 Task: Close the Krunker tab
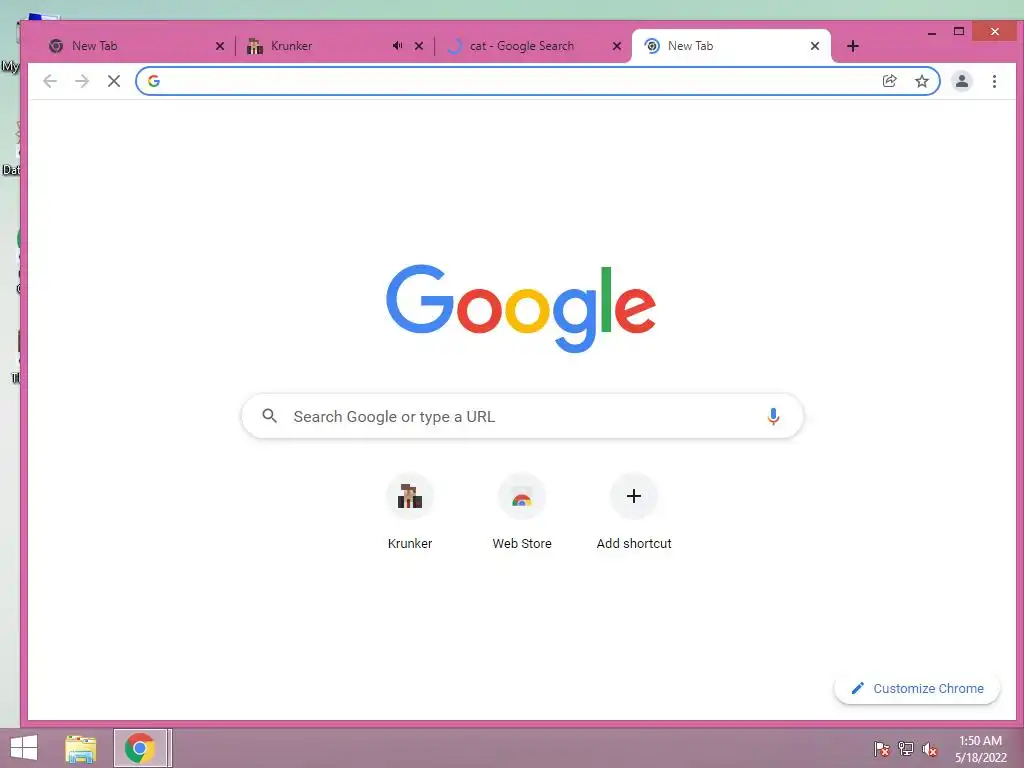coord(419,46)
